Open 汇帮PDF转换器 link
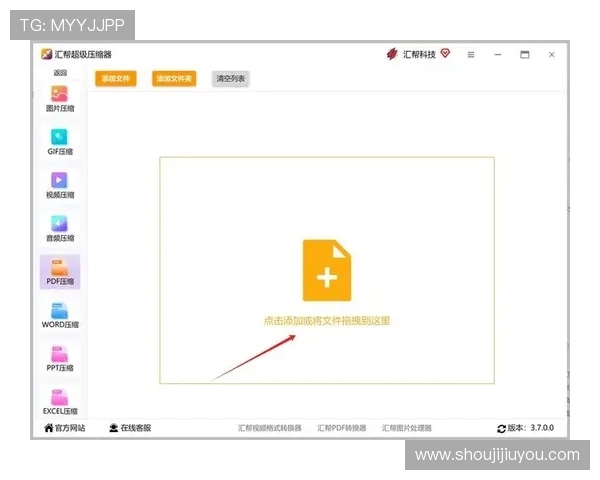The image size is (600, 480). pyautogui.click(x=342, y=428)
